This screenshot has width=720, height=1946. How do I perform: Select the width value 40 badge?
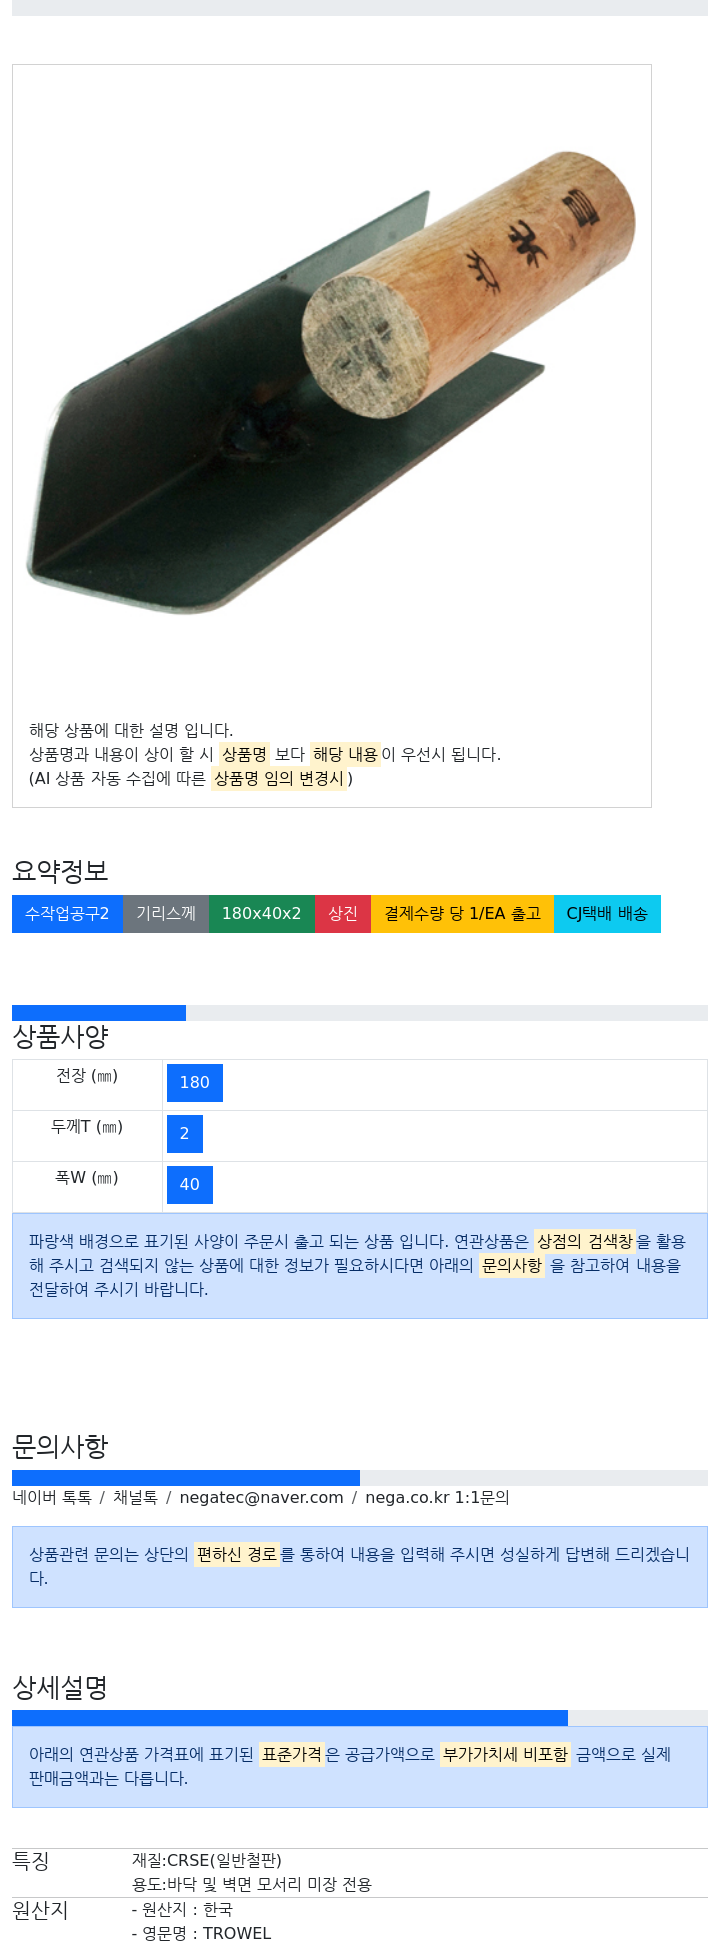coord(190,1185)
